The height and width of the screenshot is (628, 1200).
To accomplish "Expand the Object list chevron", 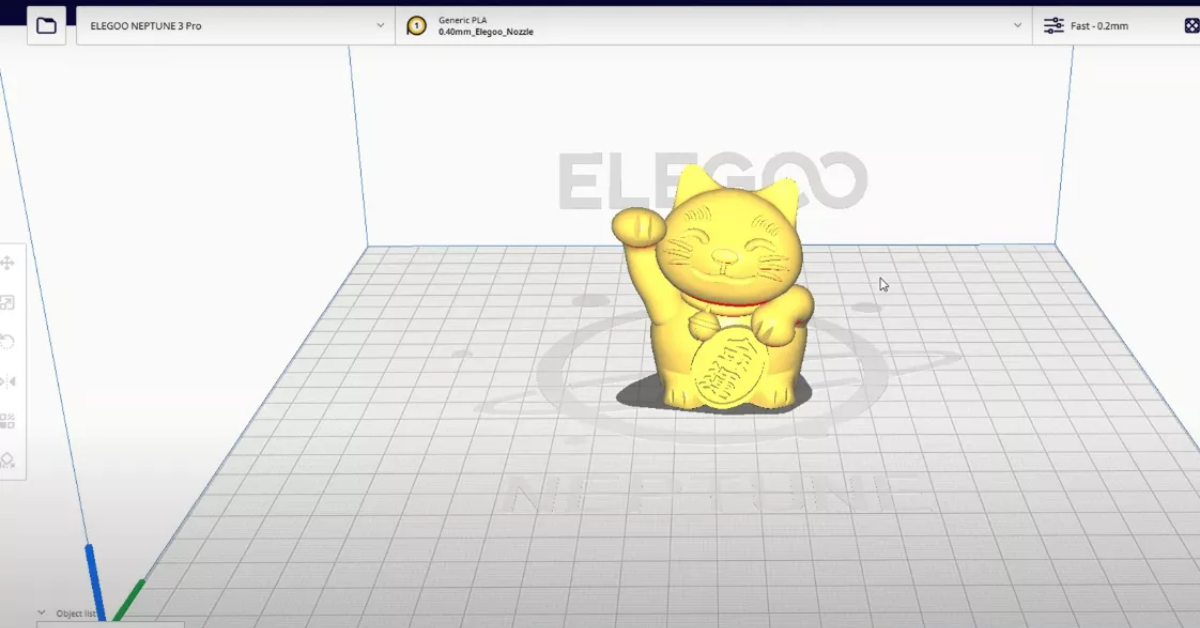I will pos(42,613).
